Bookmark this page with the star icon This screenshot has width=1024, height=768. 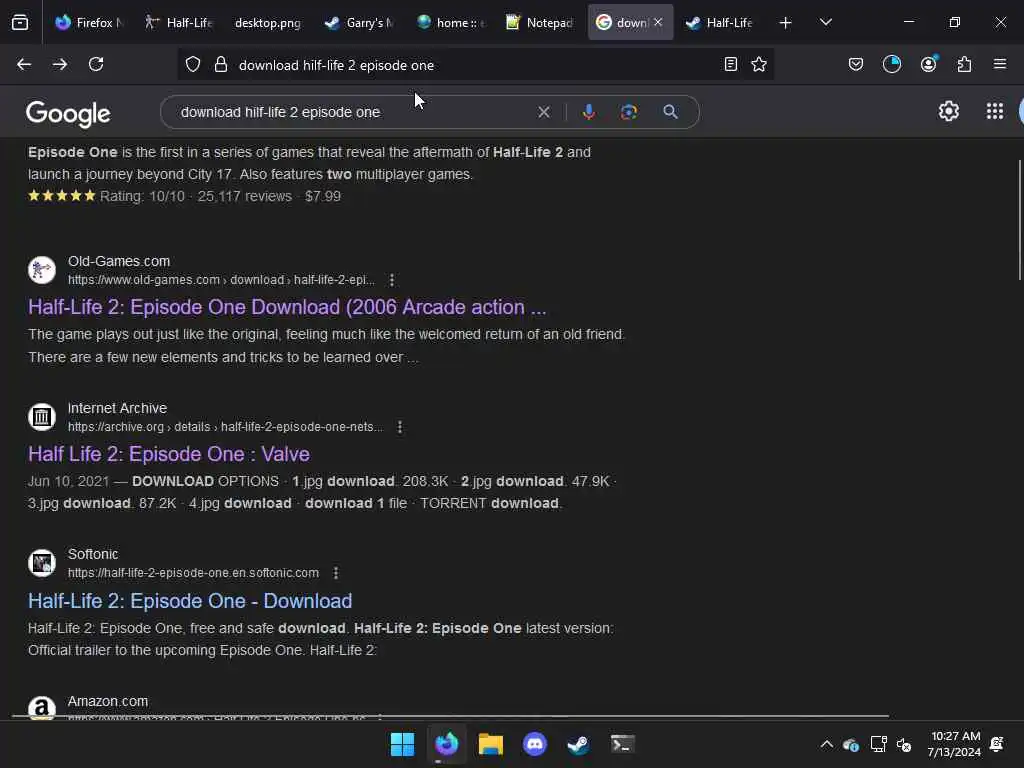click(x=759, y=64)
